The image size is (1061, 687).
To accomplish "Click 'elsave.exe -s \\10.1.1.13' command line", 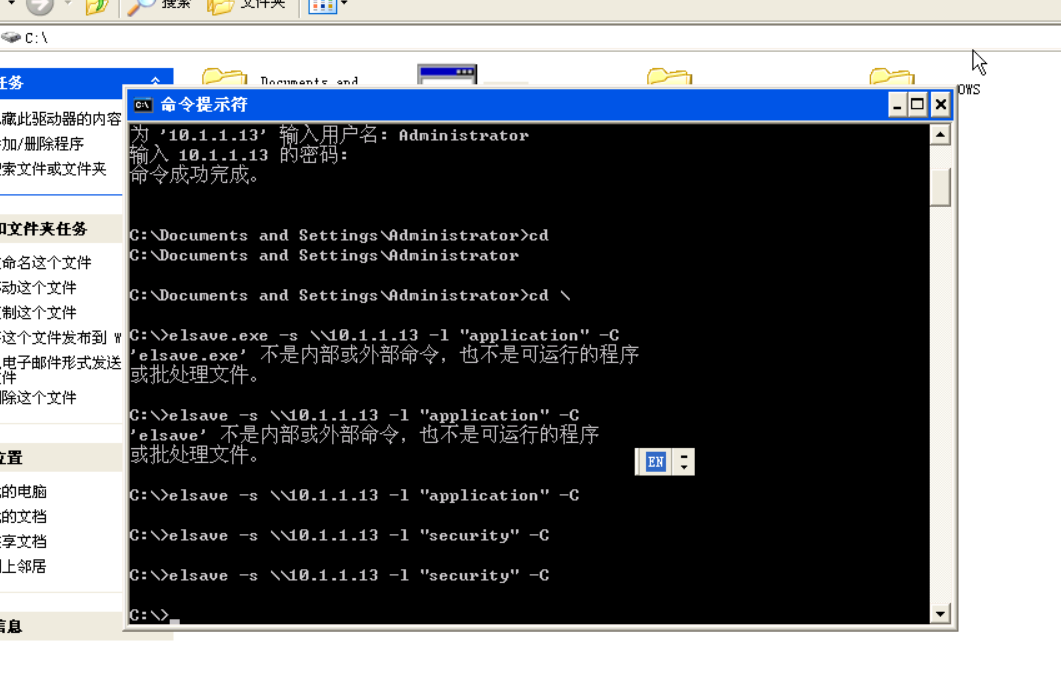I will [374, 336].
